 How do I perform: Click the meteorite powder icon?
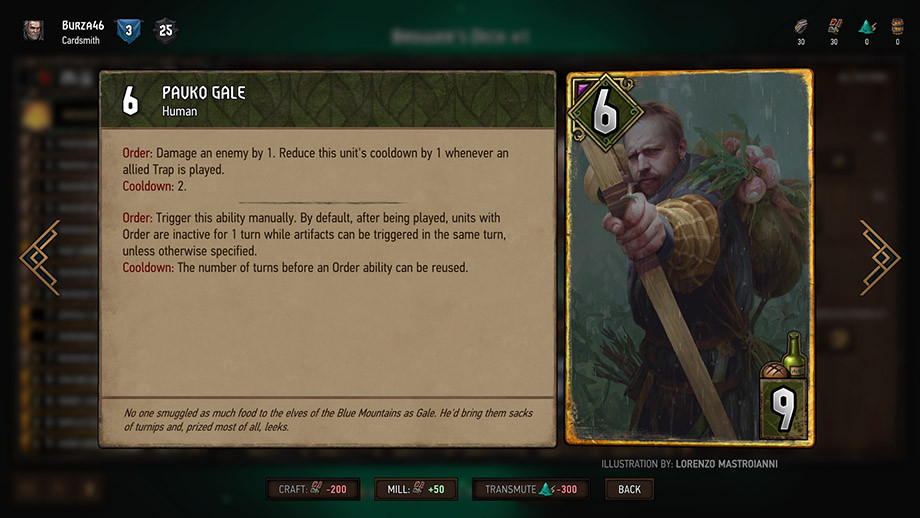[867, 26]
